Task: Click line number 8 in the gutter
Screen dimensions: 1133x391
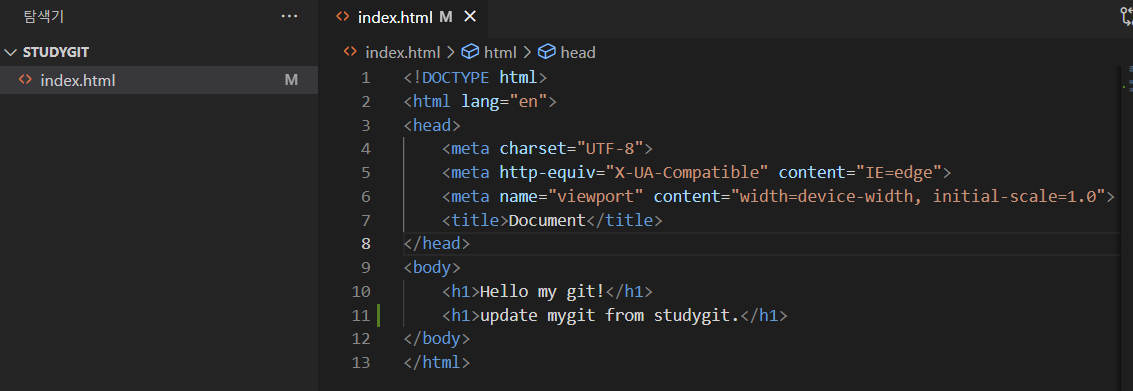Action: [365, 244]
